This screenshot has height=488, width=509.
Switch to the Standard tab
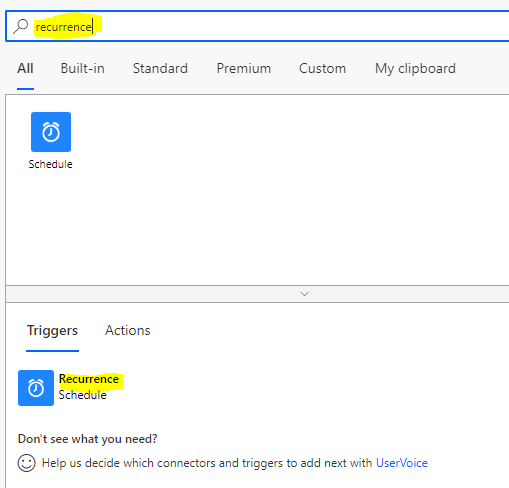tap(160, 68)
